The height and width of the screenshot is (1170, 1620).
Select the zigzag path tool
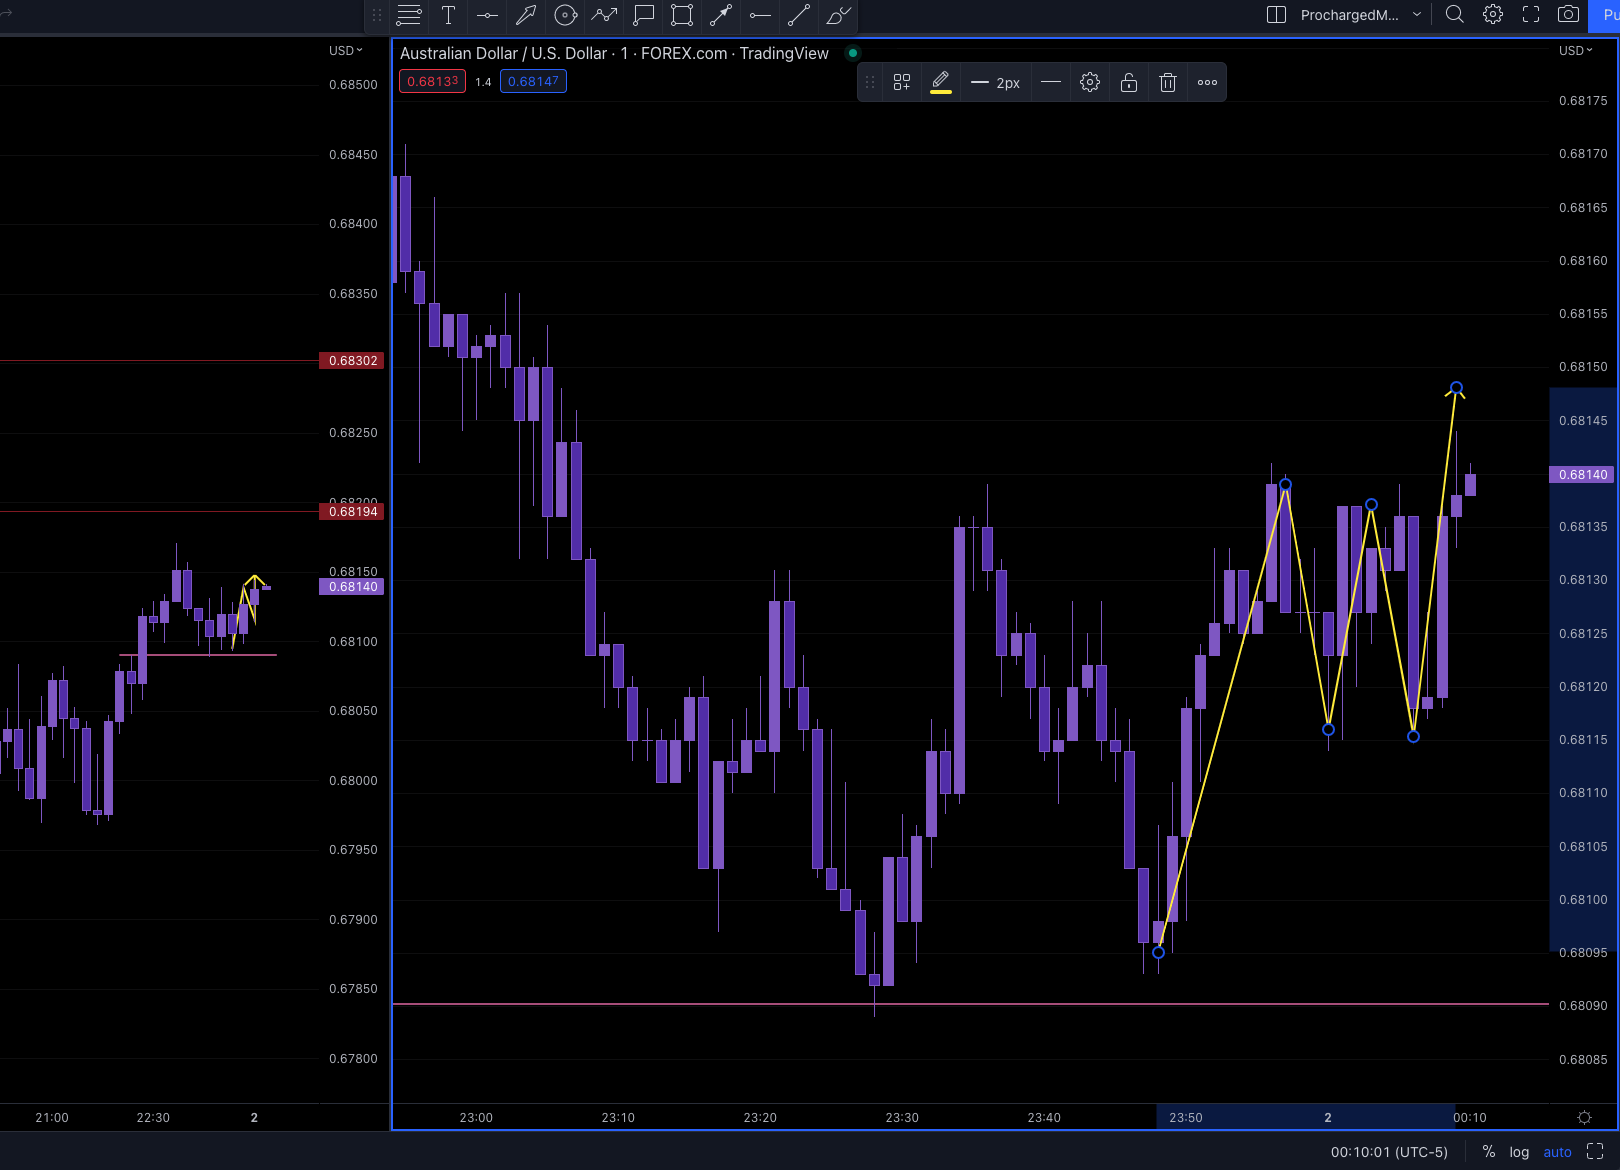[604, 15]
